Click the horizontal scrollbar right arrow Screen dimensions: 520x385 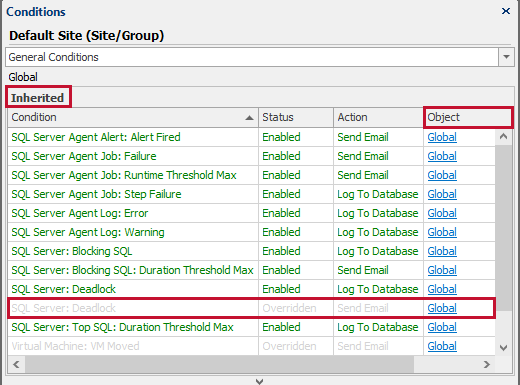coord(487,364)
